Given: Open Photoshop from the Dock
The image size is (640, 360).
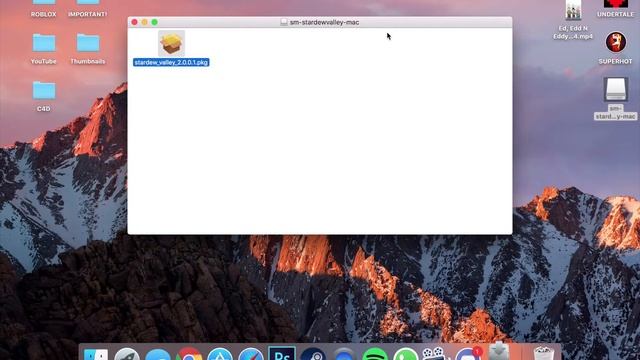Looking at the screenshot, I should coord(282,353).
